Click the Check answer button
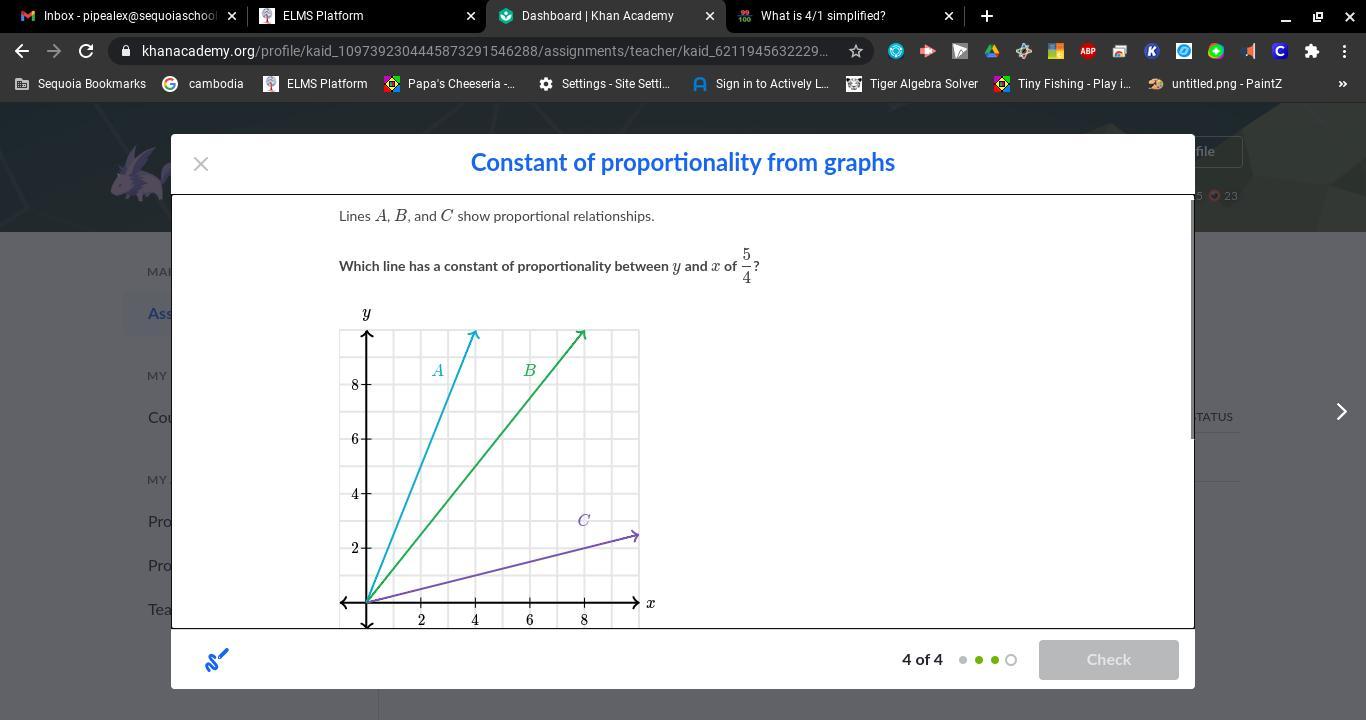The height and width of the screenshot is (720, 1366). pyautogui.click(x=1109, y=660)
